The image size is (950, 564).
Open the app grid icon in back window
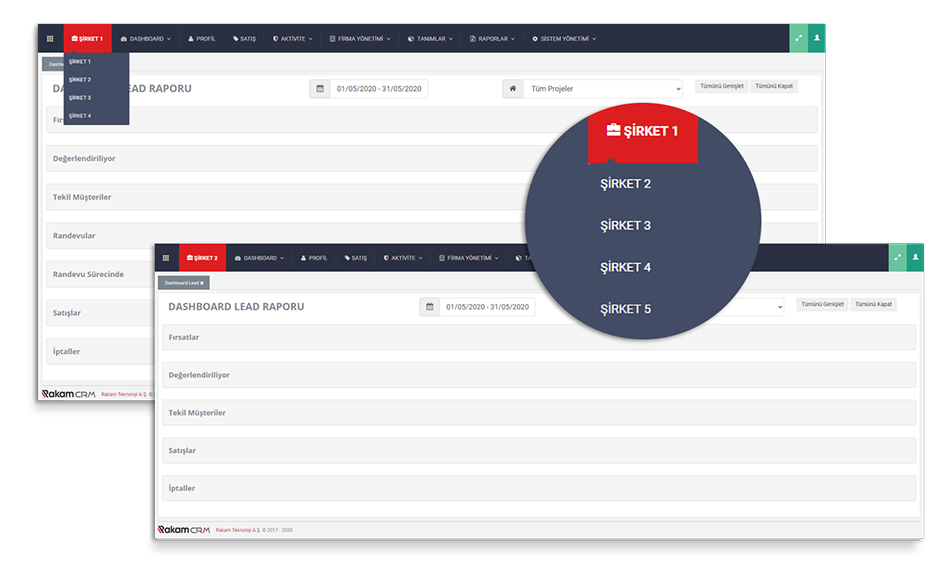(x=50, y=39)
